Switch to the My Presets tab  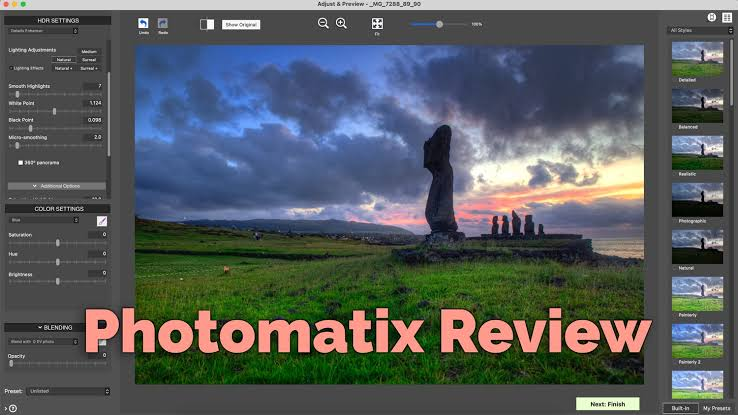pos(716,408)
